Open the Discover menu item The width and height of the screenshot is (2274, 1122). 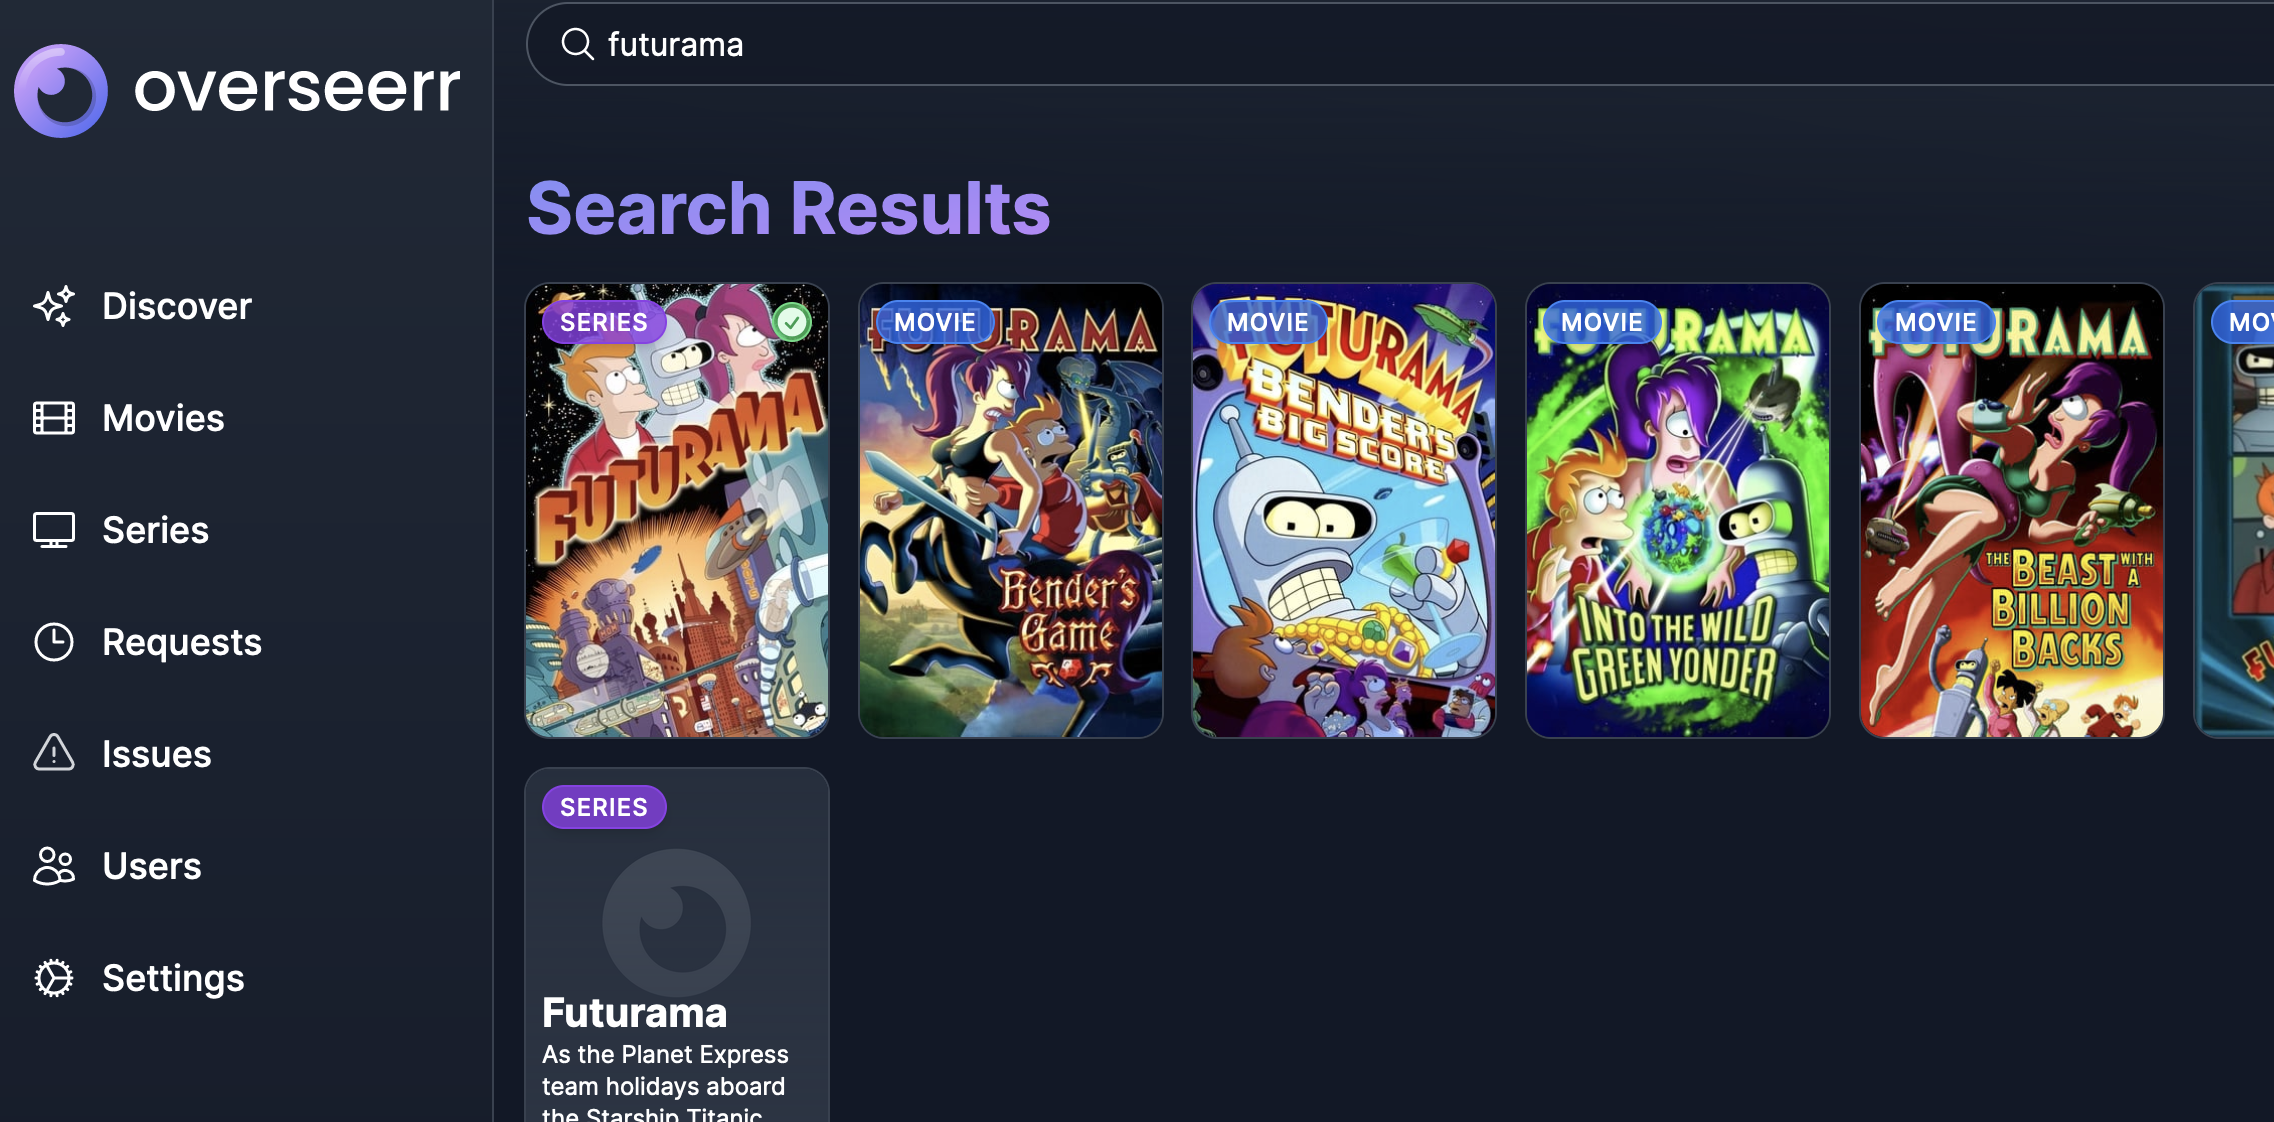(x=177, y=306)
